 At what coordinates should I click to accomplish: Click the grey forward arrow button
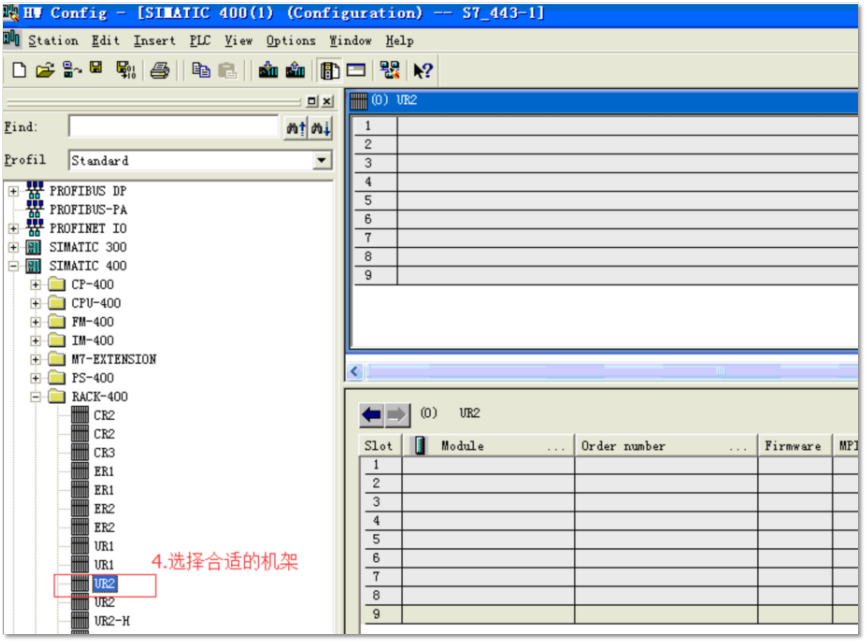pyautogui.click(x=397, y=415)
